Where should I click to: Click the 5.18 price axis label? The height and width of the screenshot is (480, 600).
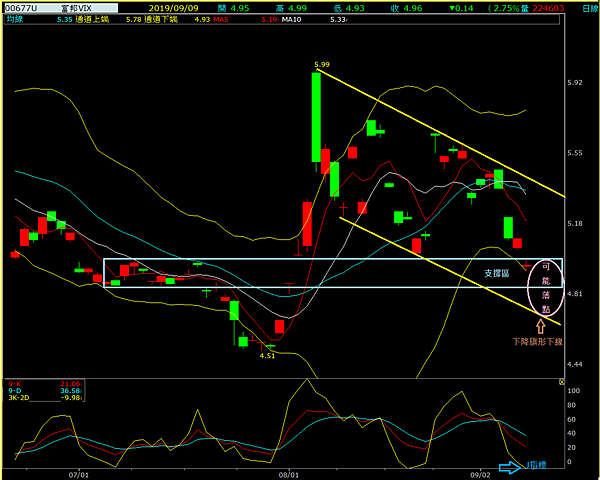click(x=575, y=223)
